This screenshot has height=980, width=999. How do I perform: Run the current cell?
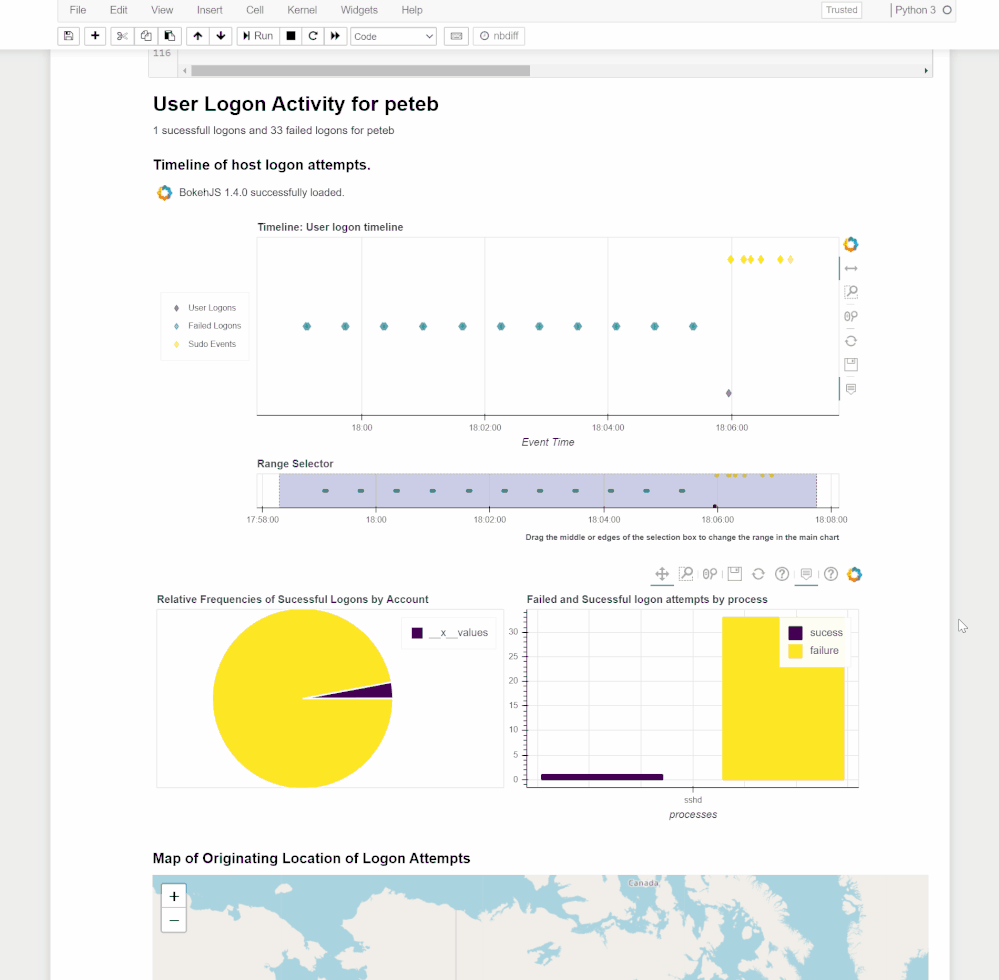(x=257, y=36)
